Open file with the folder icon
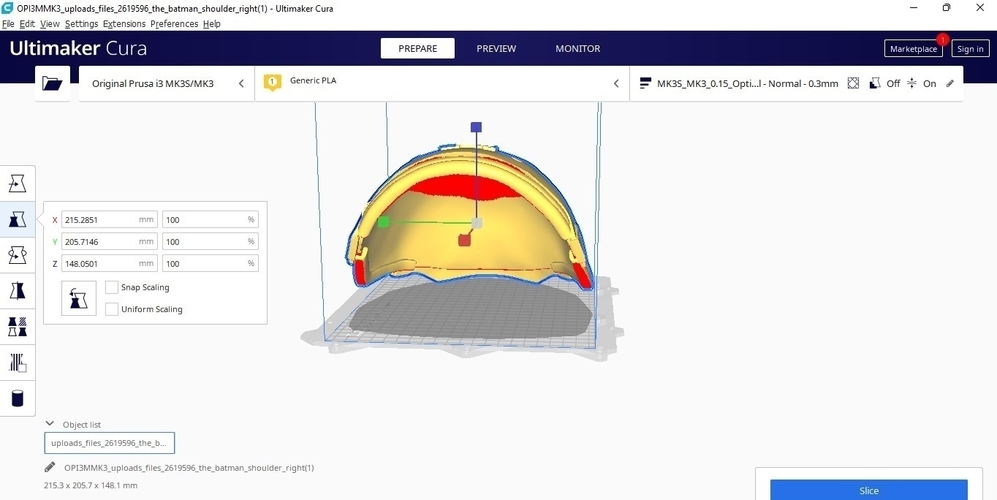Image resolution: width=997 pixels, height=500 pixels. tap(52, 83)
